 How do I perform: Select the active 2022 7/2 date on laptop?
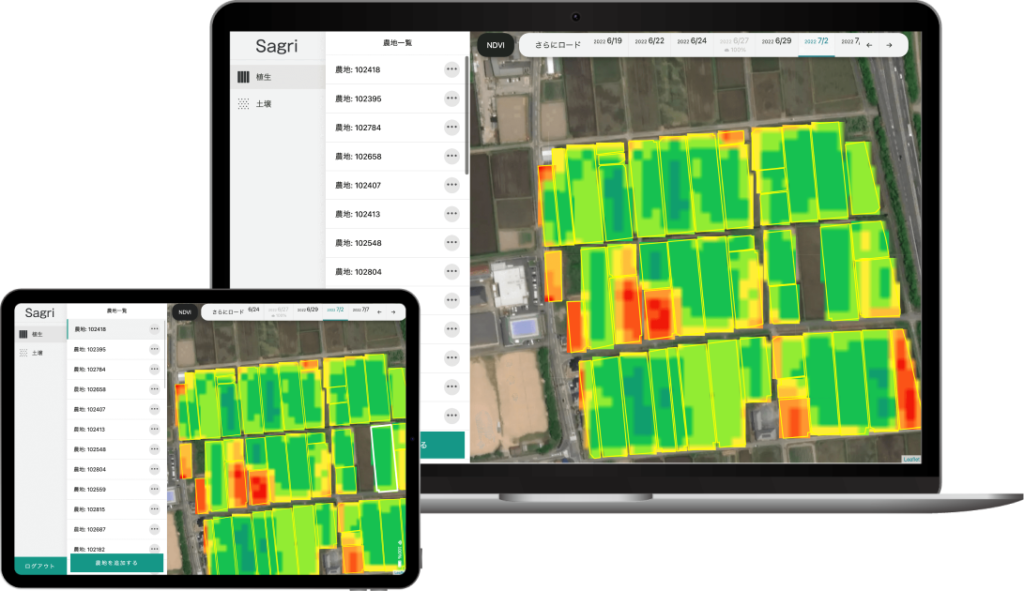816,42
